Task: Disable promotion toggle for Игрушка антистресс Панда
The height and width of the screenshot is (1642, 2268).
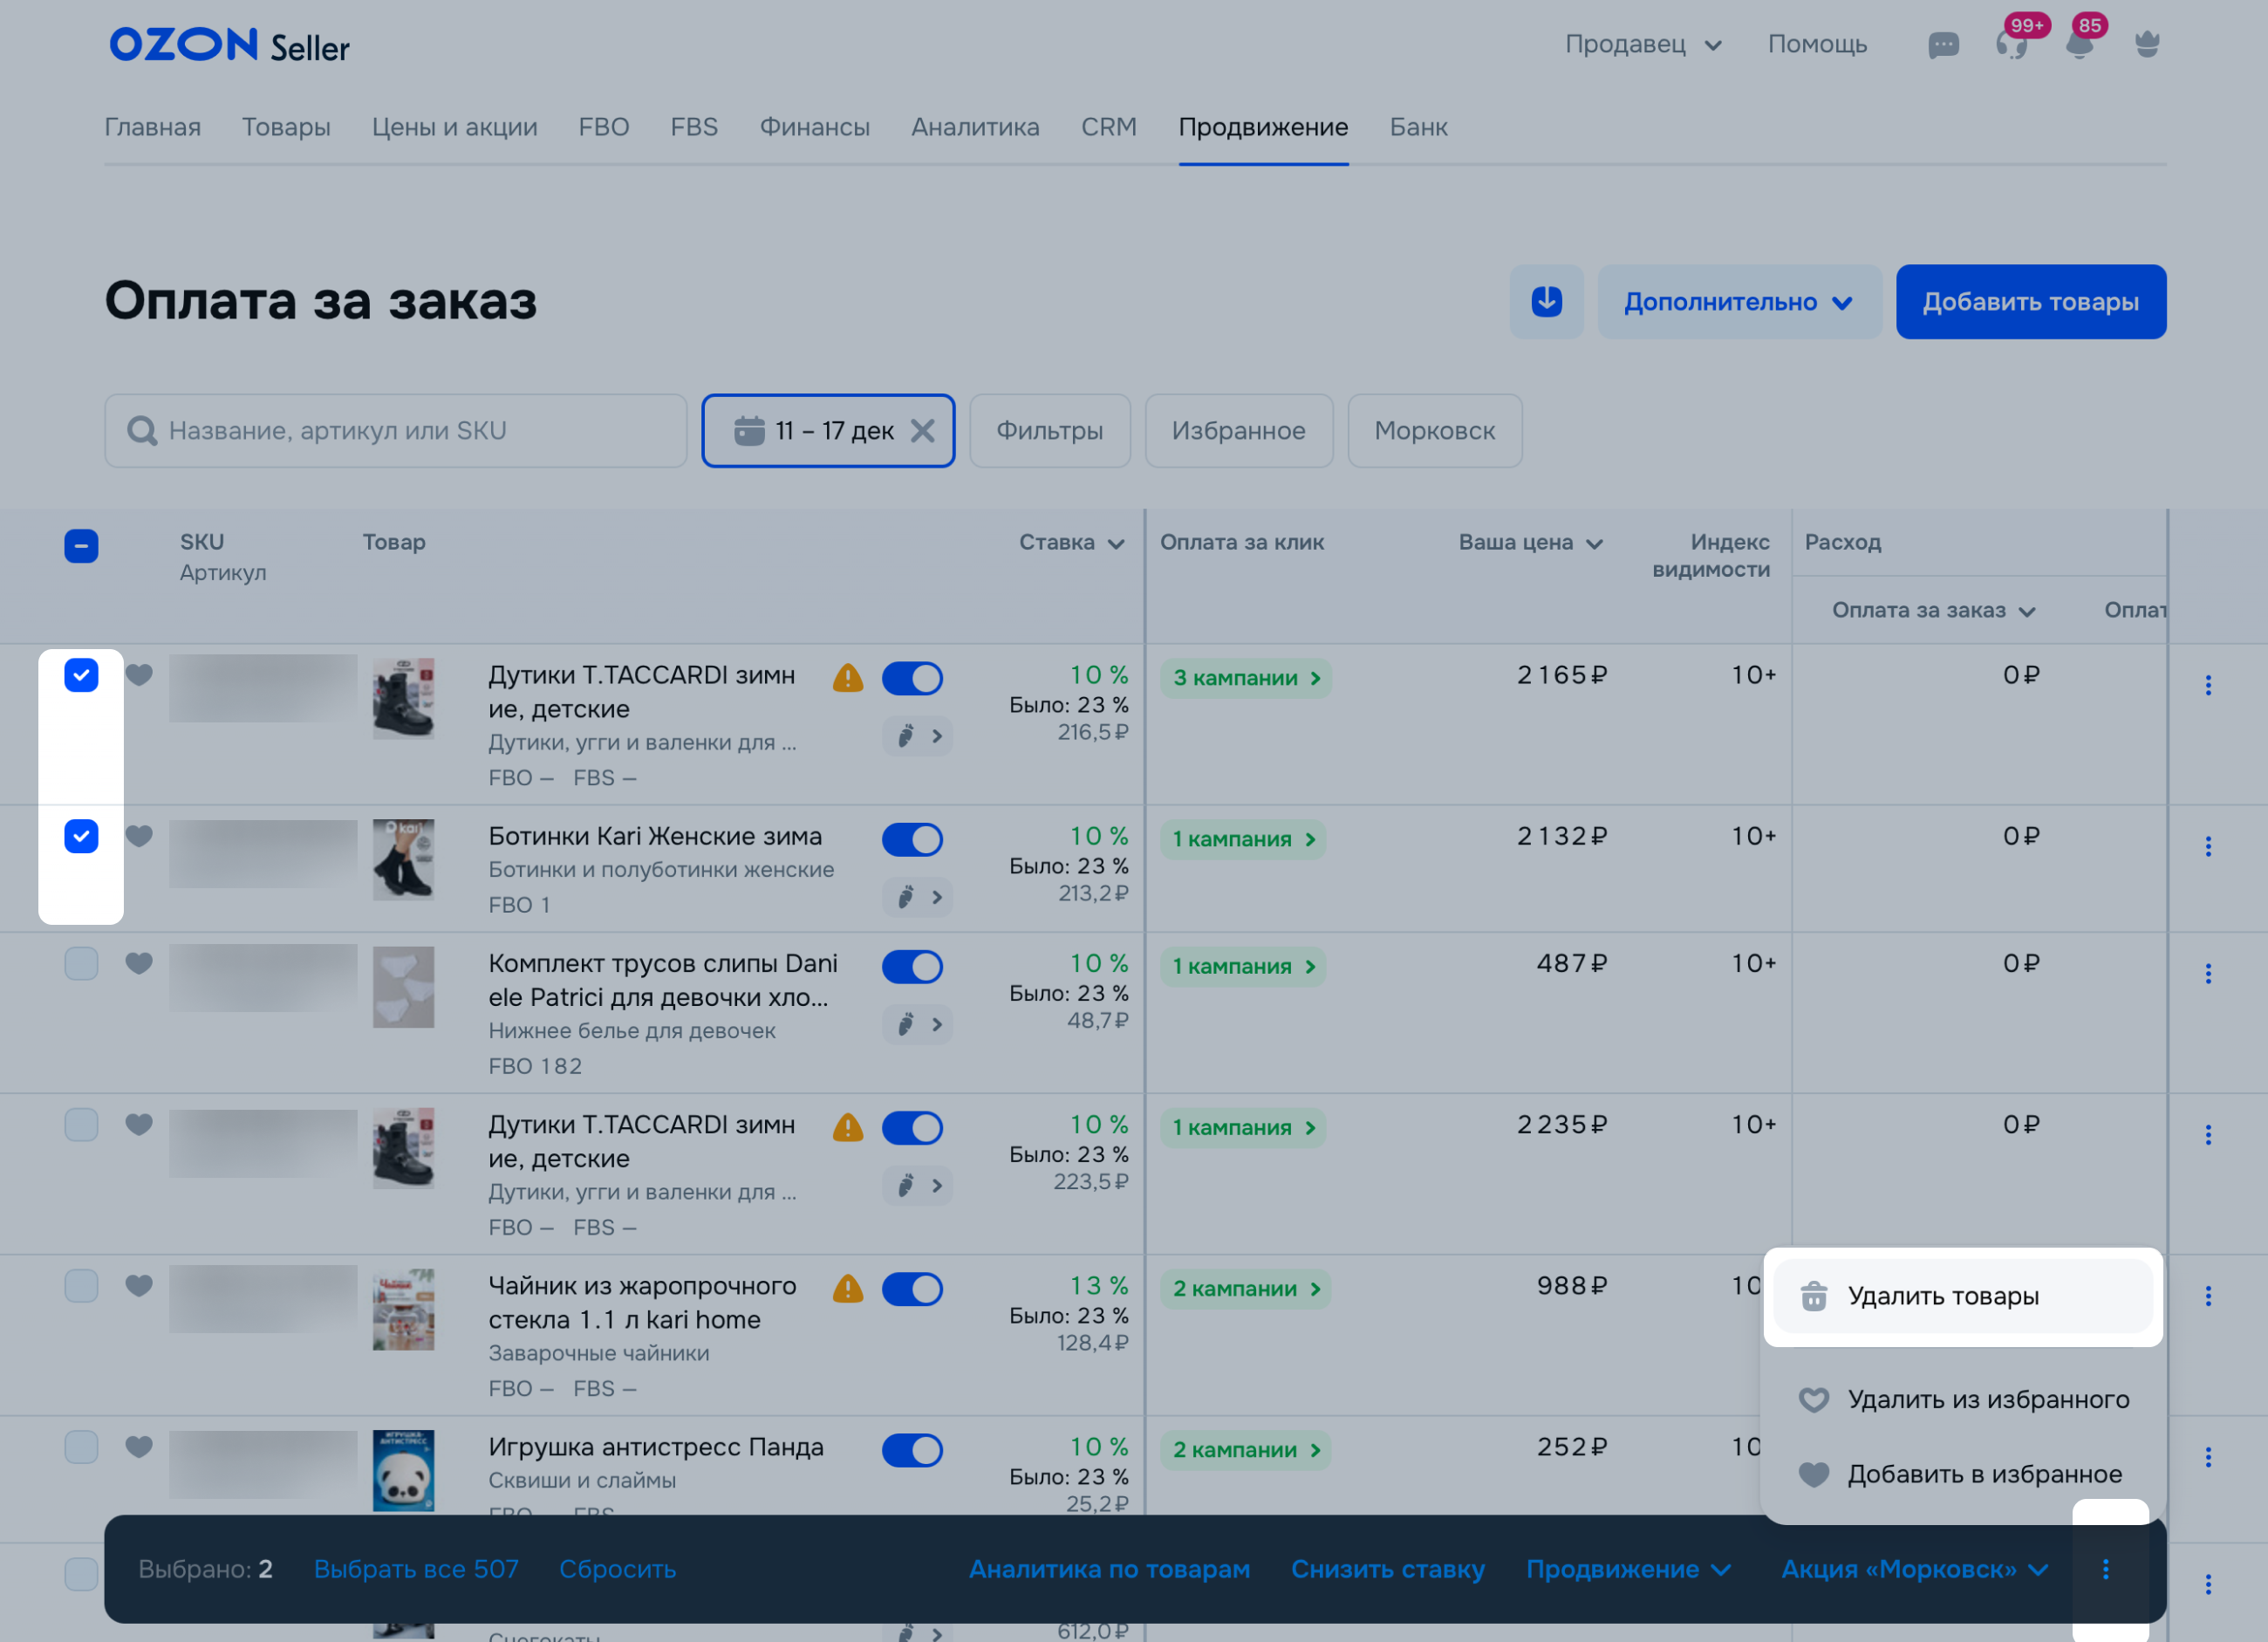Action: pyautogui.click(x=912, y=1450)
